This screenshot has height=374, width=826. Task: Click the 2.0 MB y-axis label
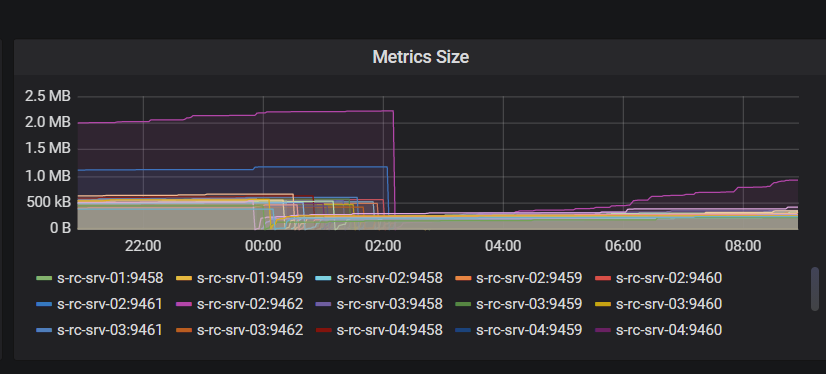point(47,123)
